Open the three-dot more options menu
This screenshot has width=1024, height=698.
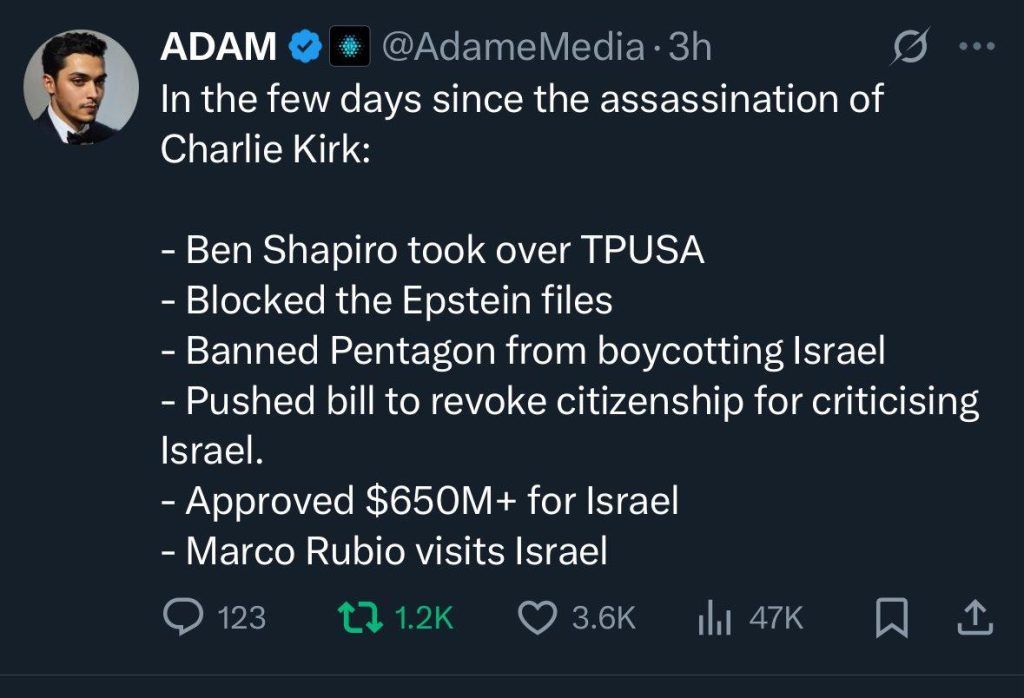point(977,46)
